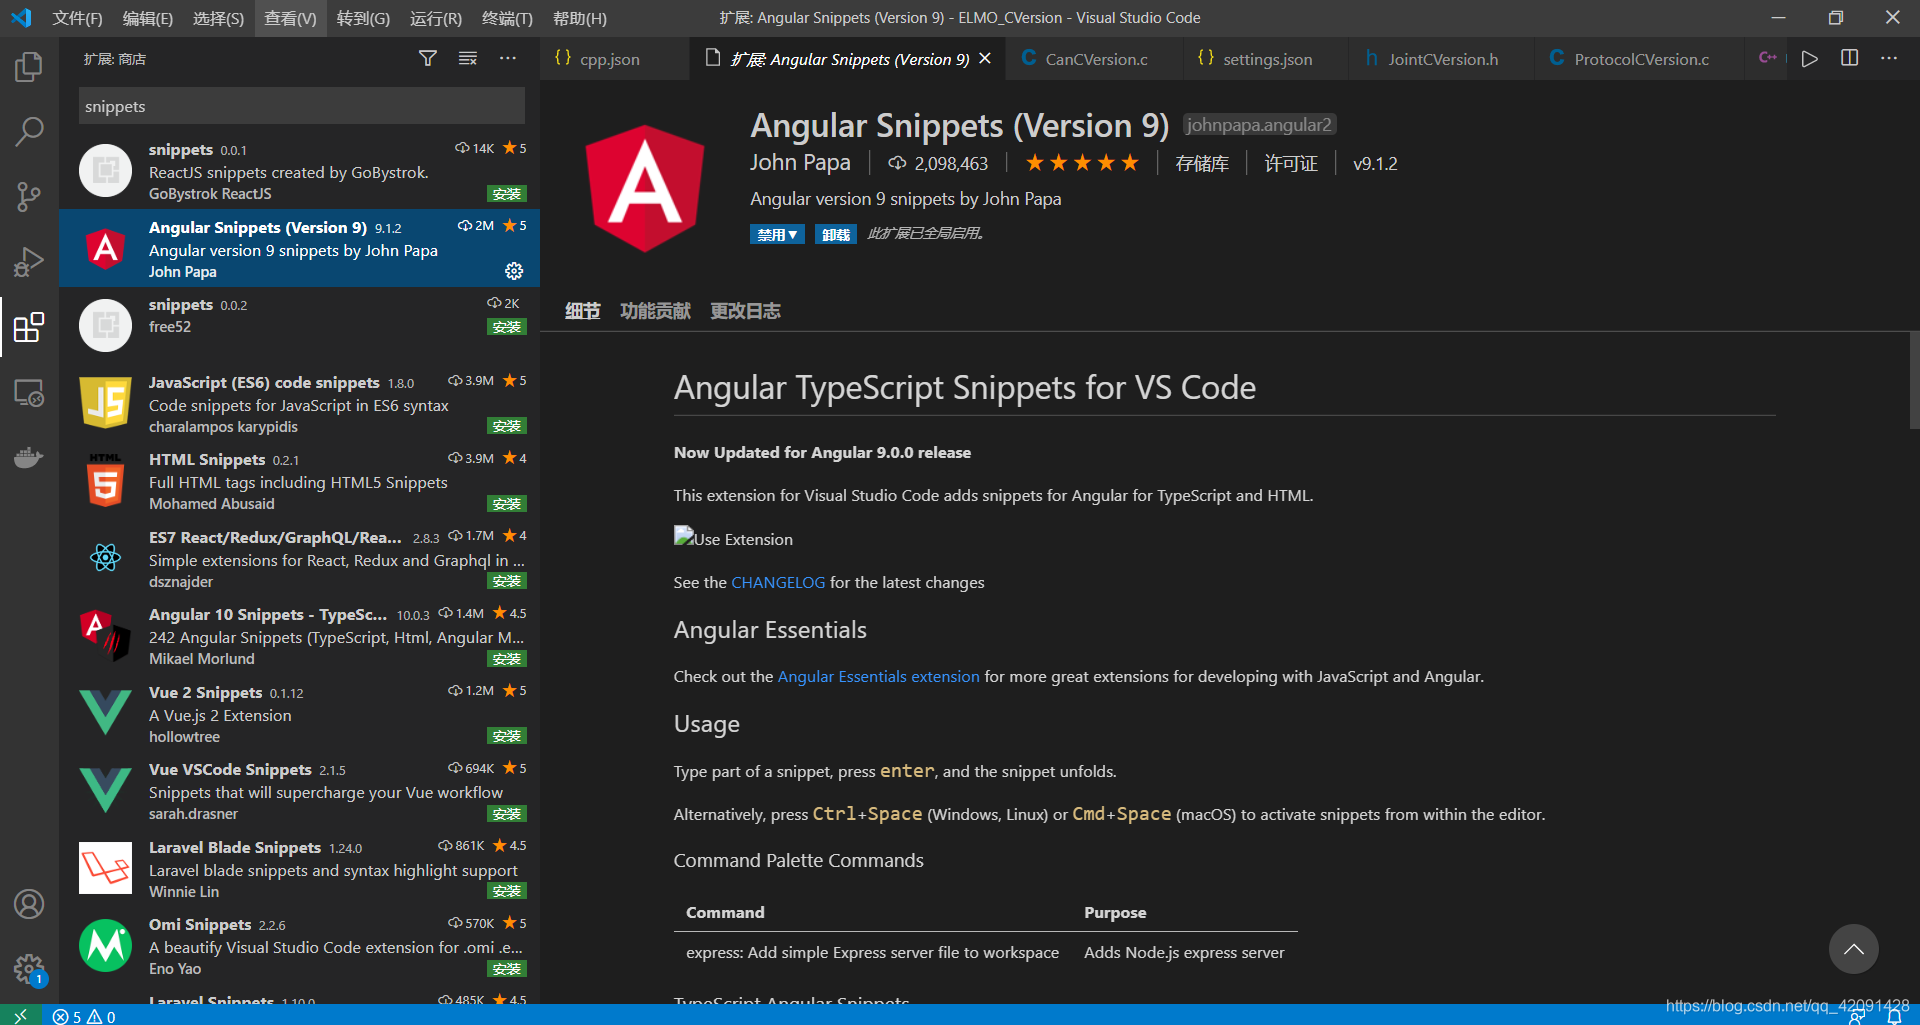This screenshot has width=1920, height=1025.
Task: Install ES7 React/Redux/GraphQL snippets extension
Action: click(x=507, y=581)
